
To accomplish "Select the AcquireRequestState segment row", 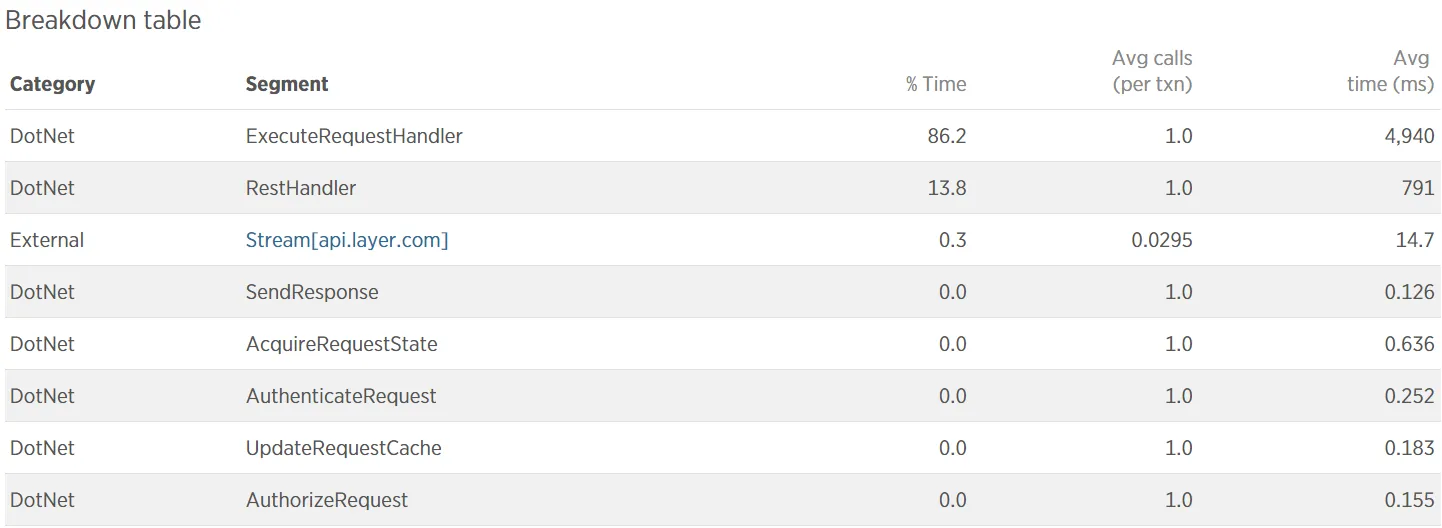I will [722, 344].
